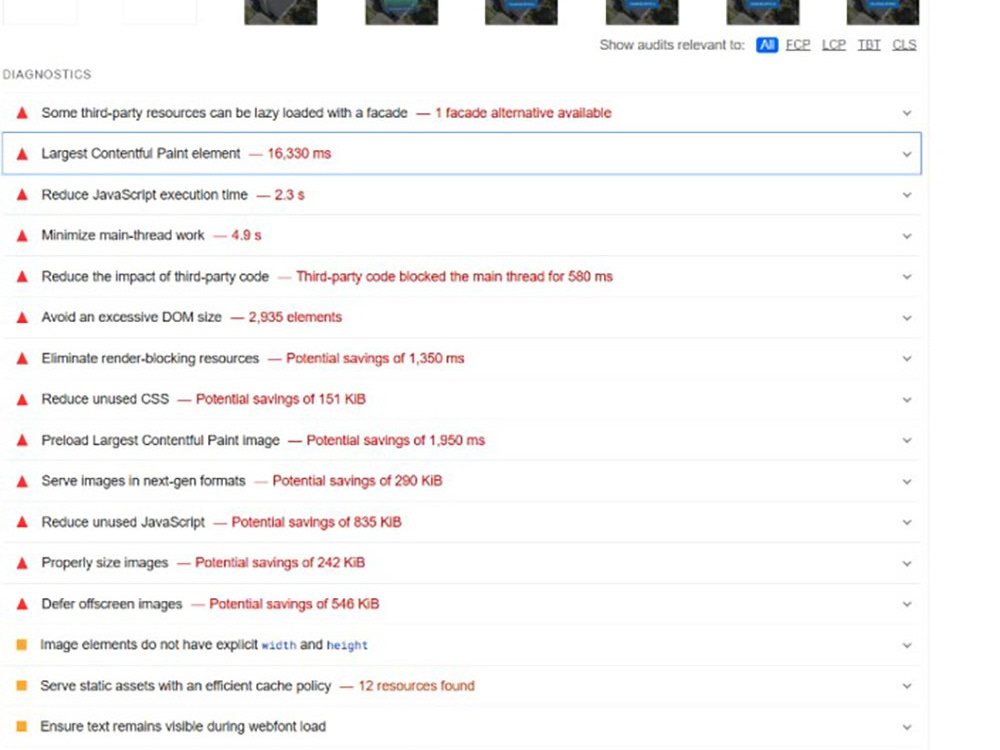Screen dimensions: 1000x750
Task: Open 'Reduce JavaScript execution time' audit title
Action: tap(145, 195)
